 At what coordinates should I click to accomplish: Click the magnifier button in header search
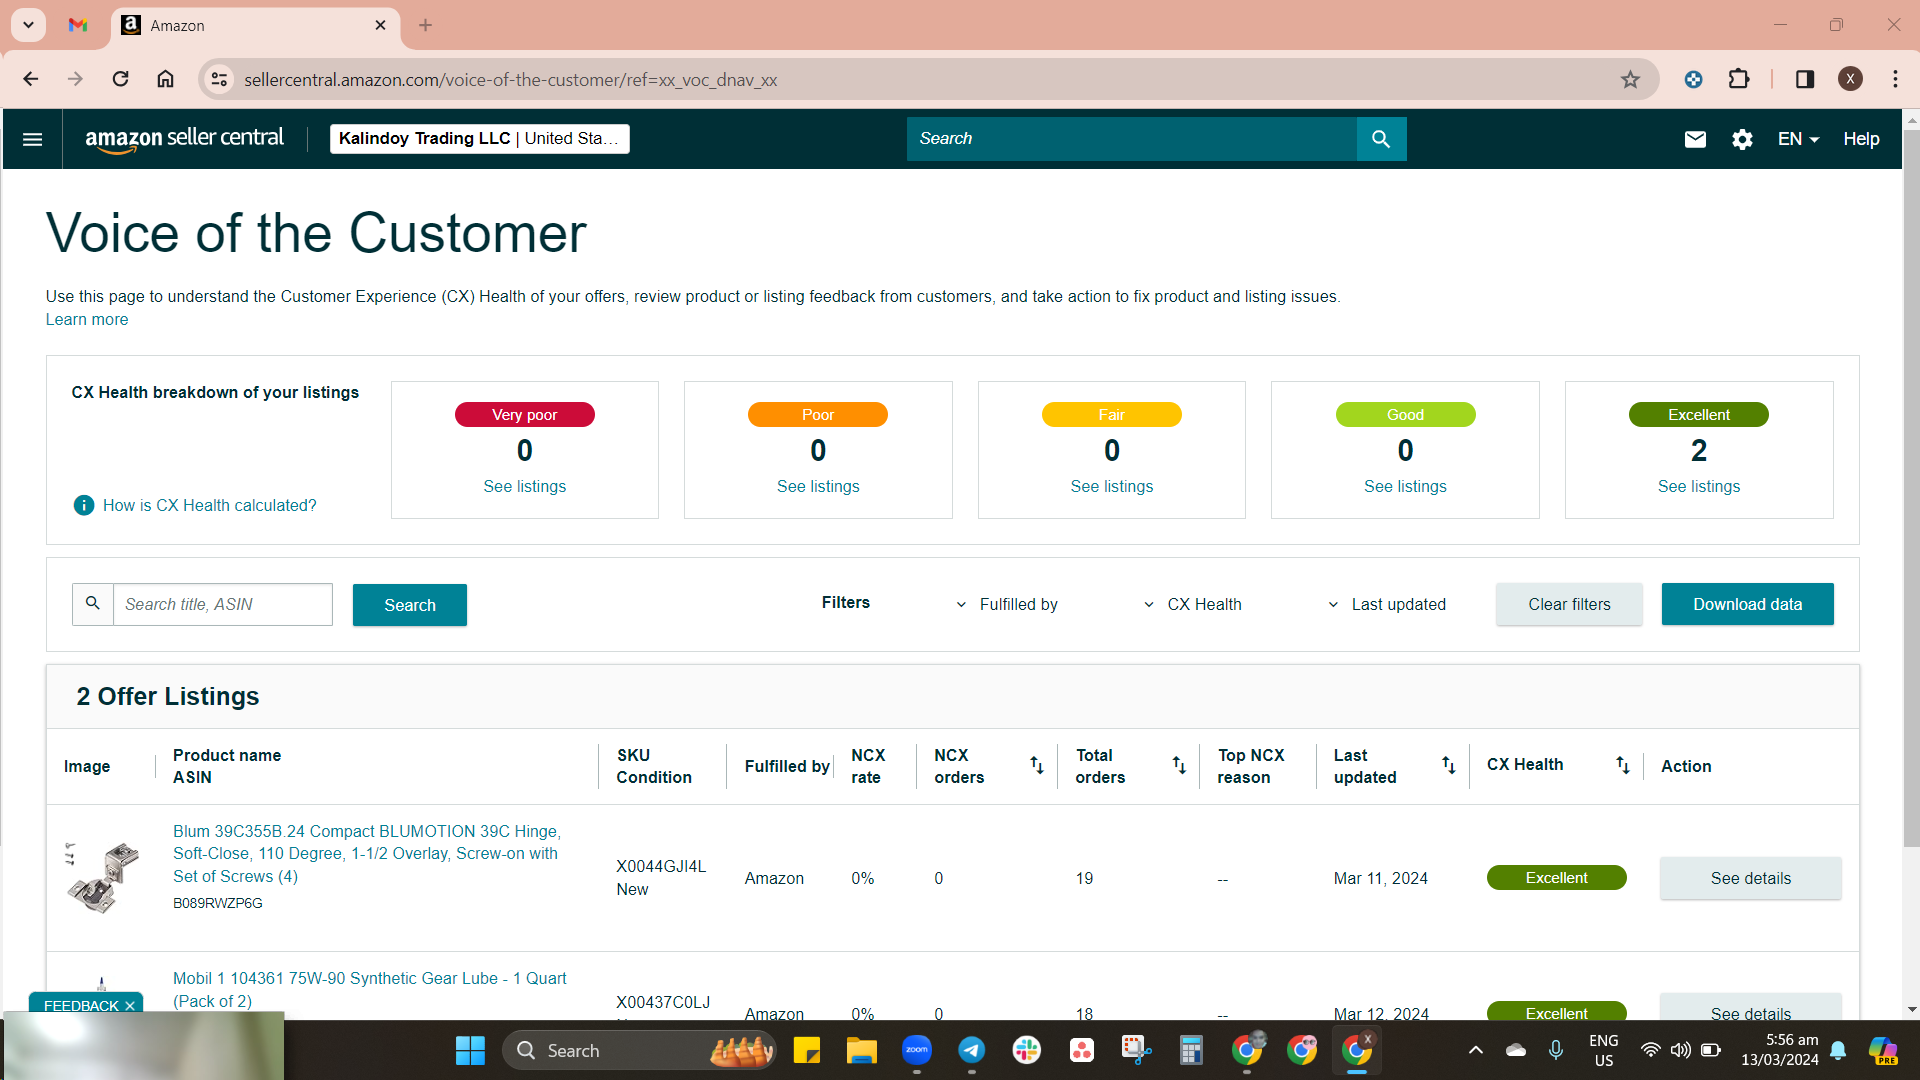click(1381, 139)
